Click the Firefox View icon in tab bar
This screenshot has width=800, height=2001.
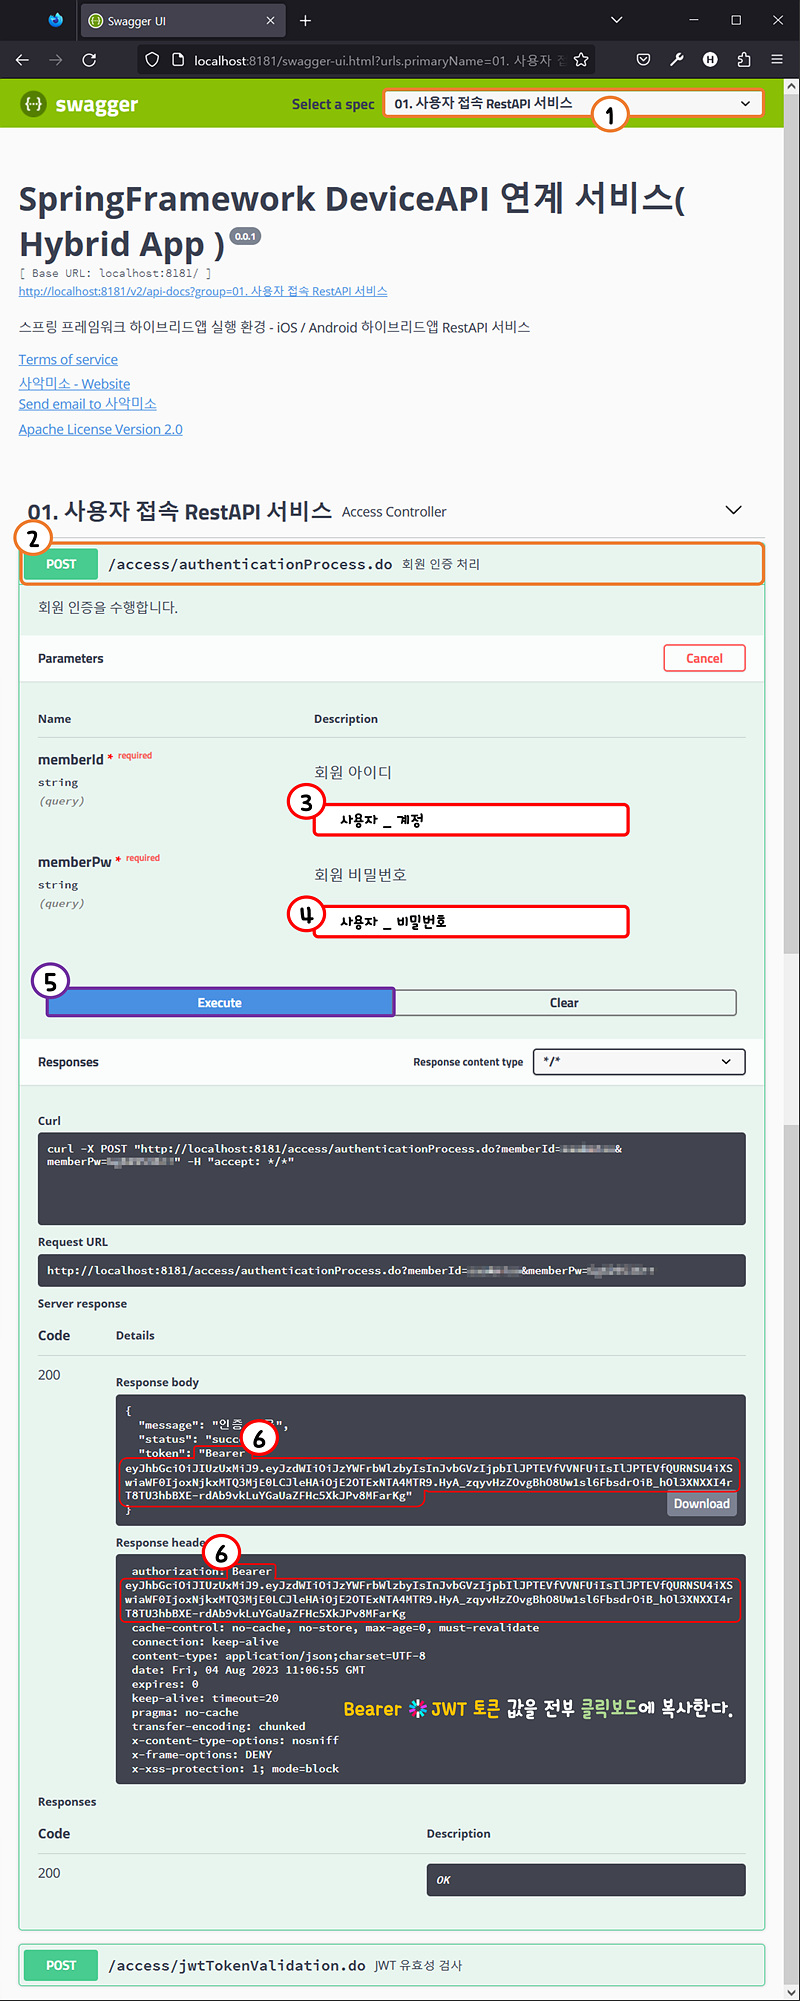[56, 20]
